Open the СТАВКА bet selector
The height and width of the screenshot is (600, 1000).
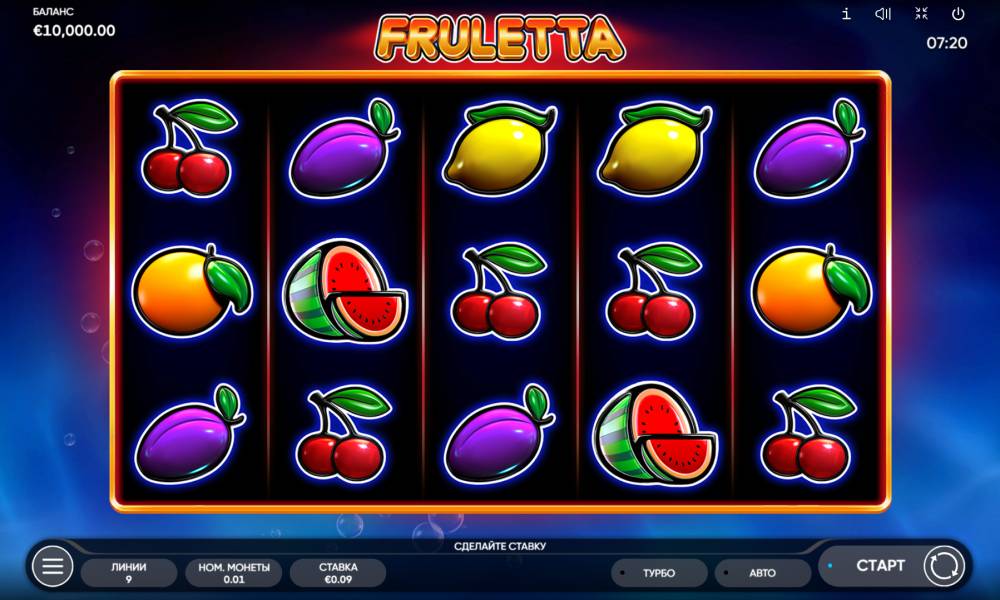click(x=338, y=573)
